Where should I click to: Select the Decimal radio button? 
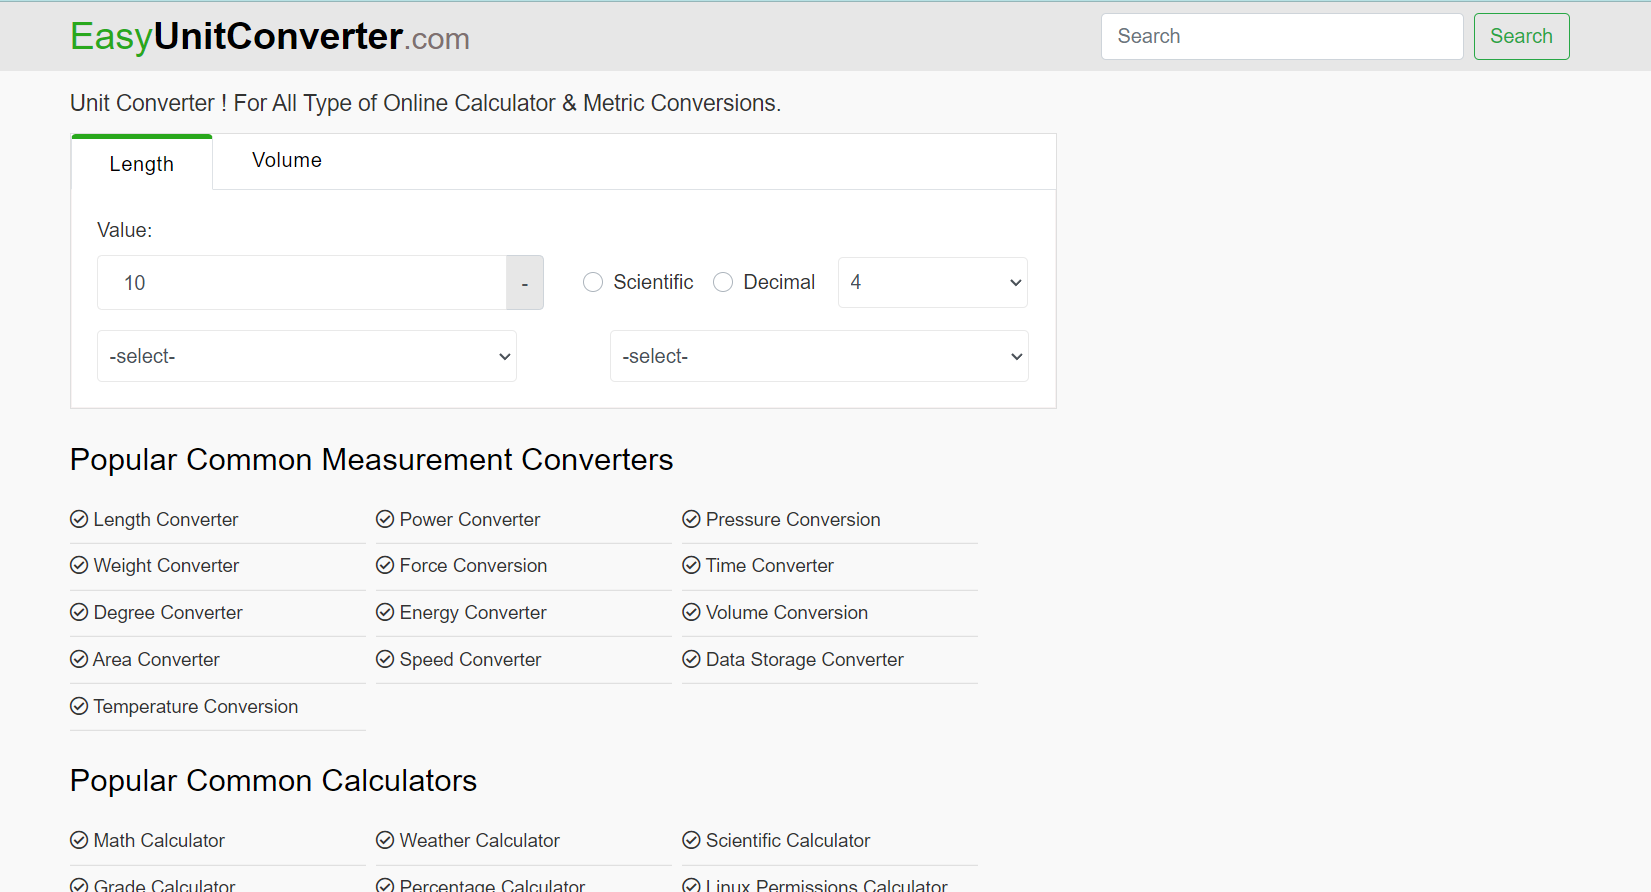tap(723, 282)
